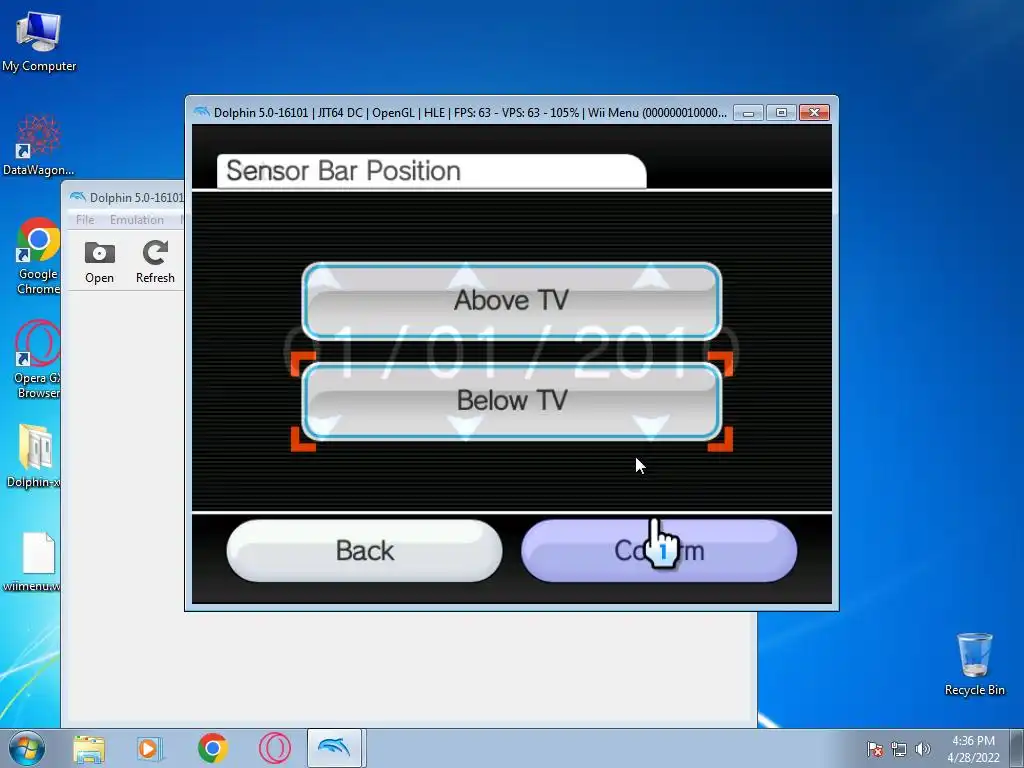Image resolution: width=1024 pixels, height=768 pixels.
Task: Select the Above TV option
Action: click(511, 300)
